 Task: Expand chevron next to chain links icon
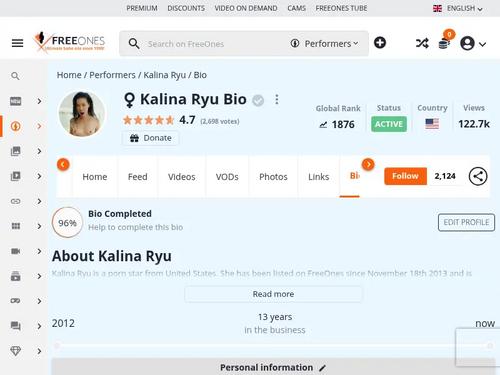(39, 201)
